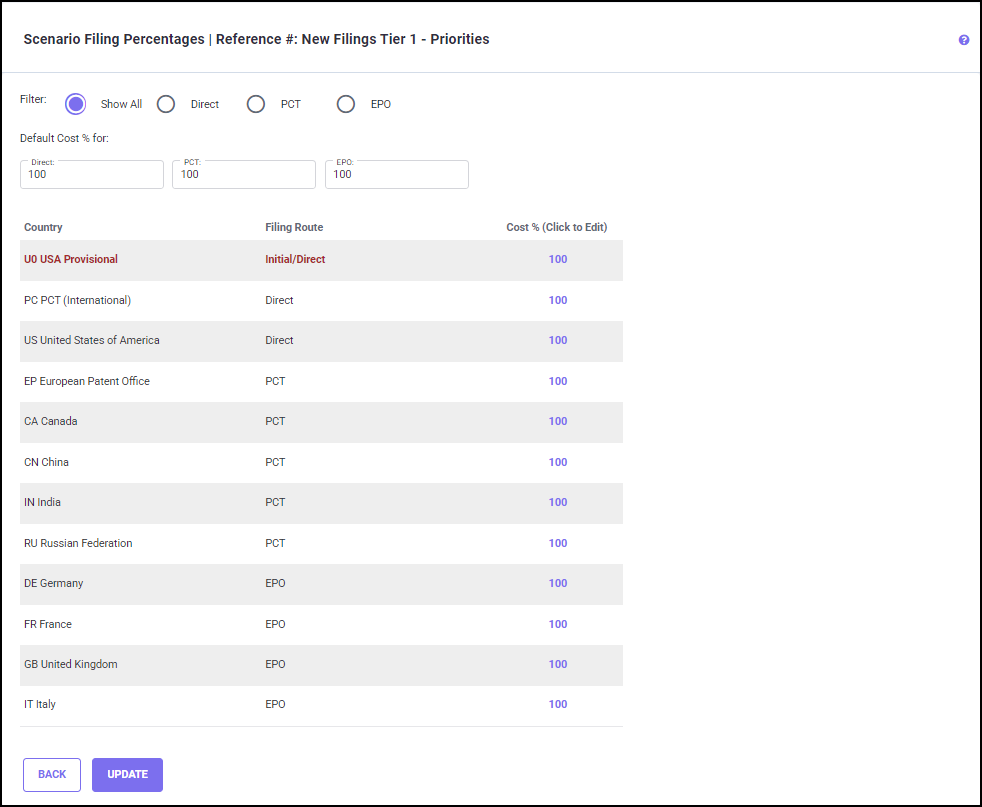Image resolution: width=982 pixels, height=807 pixels.
Task: Edit the United Kingdom cost percentage
Action: [558, 665]
